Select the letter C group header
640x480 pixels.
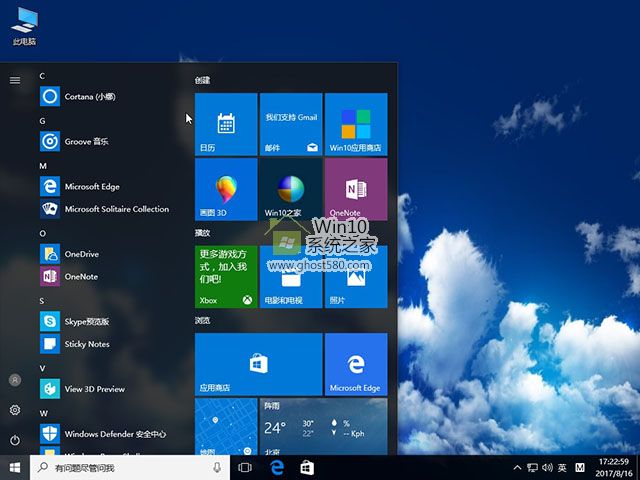tap(42, 76)
